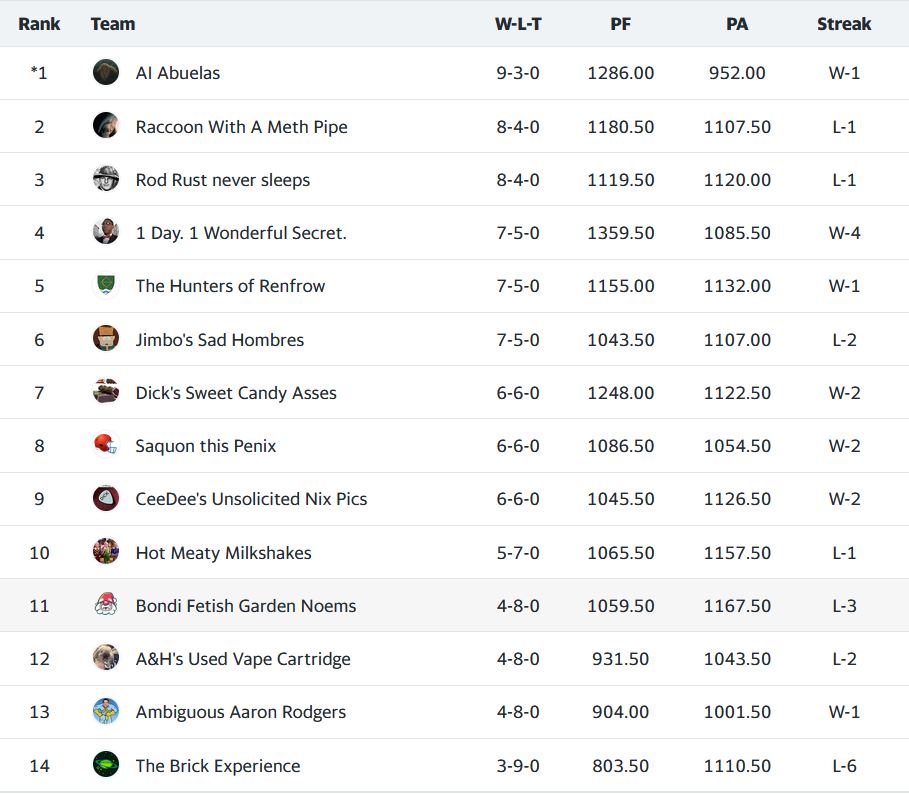Click the W-L-T column header
Viewport: 909px width, 794px height.
coord(518,24)
